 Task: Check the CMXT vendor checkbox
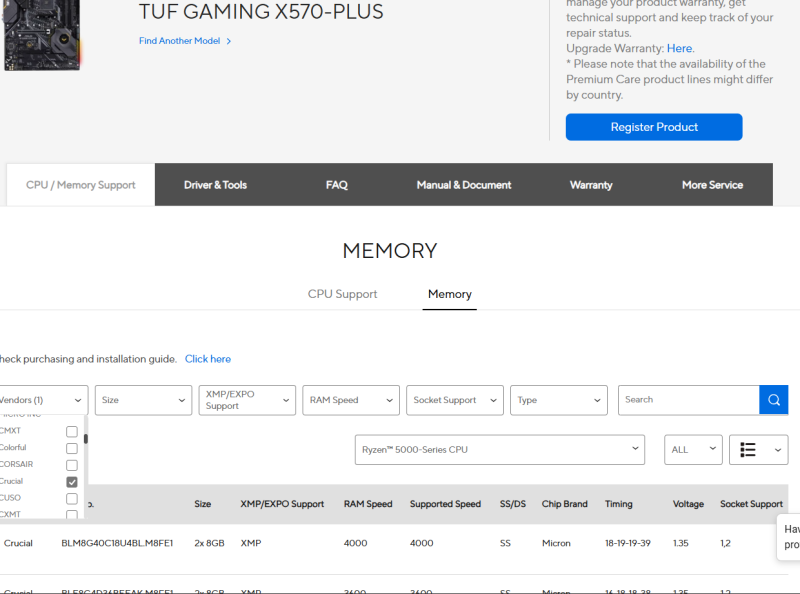(72, 432)
